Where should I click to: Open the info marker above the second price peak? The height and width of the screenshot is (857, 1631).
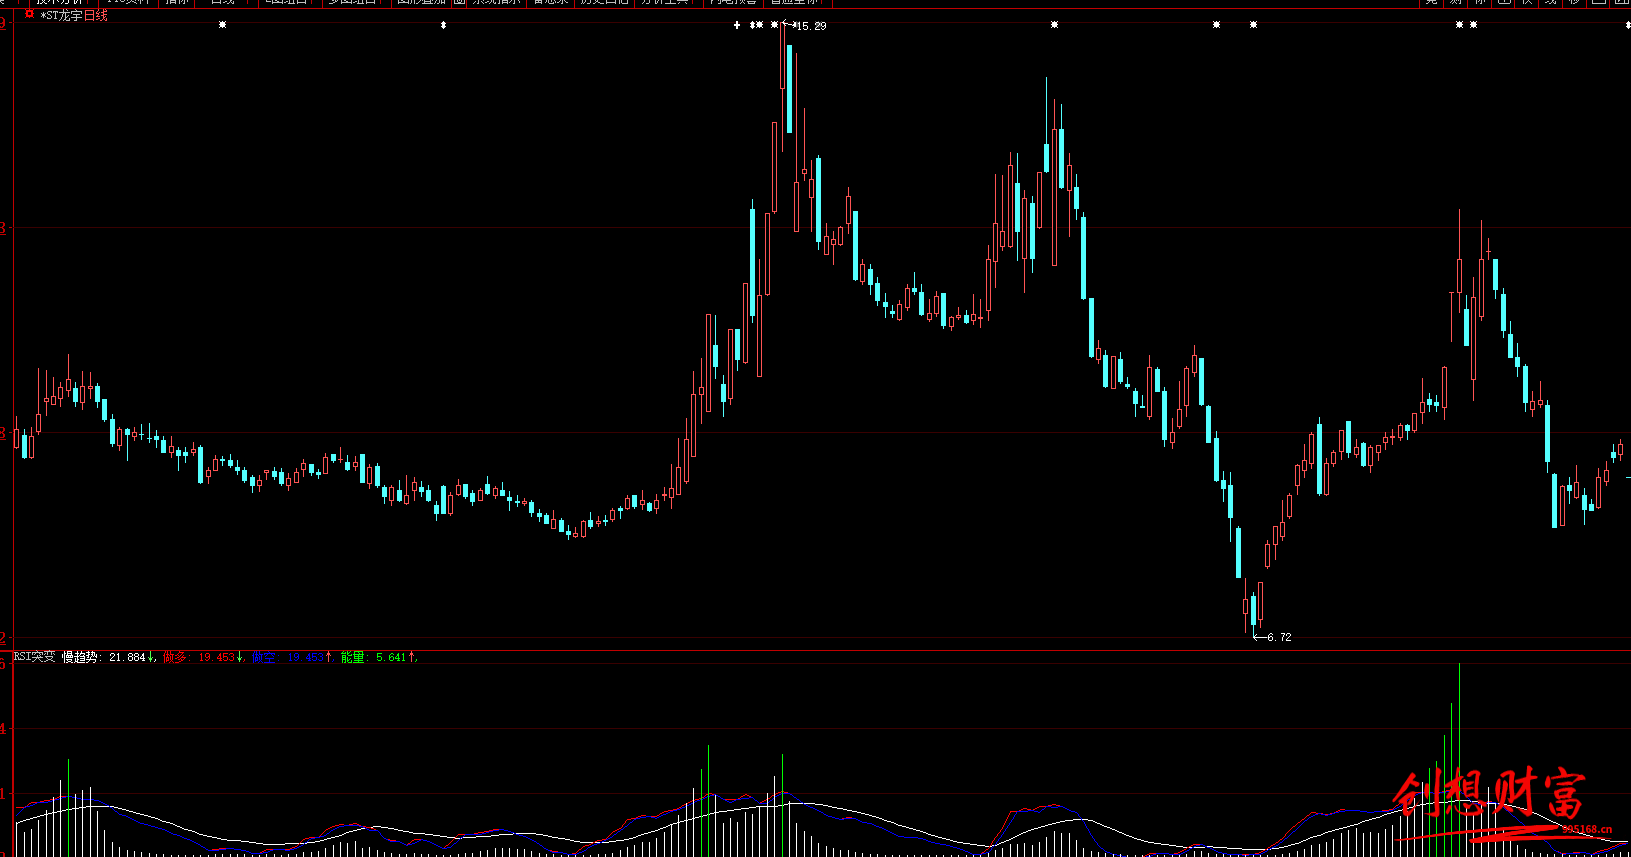coord(1054,25)
